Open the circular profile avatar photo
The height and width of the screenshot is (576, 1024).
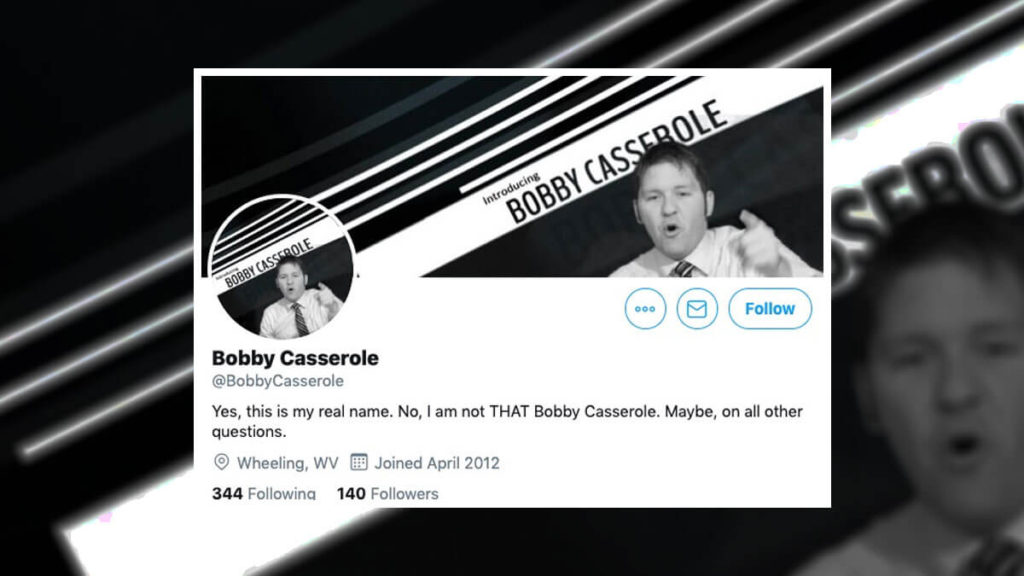[282, 267]
